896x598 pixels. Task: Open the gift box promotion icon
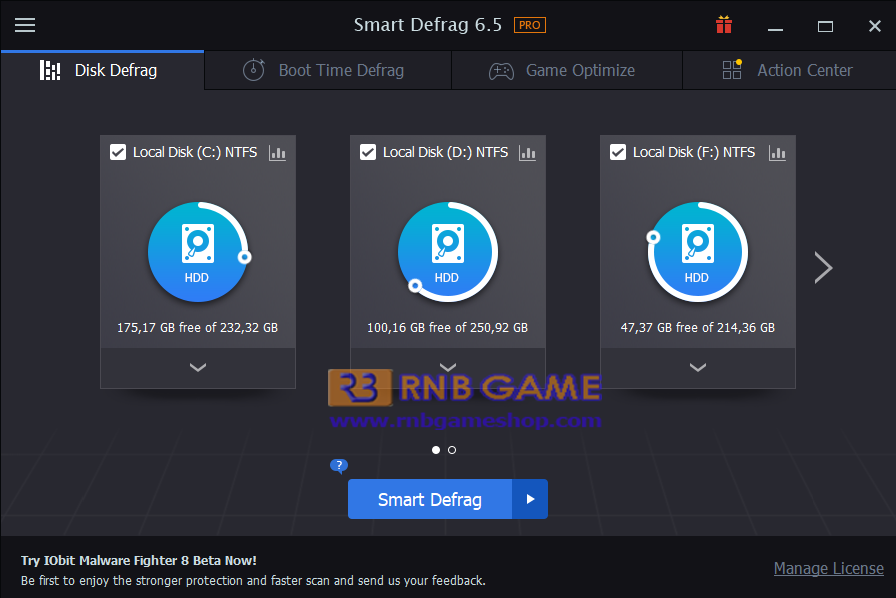724,25
